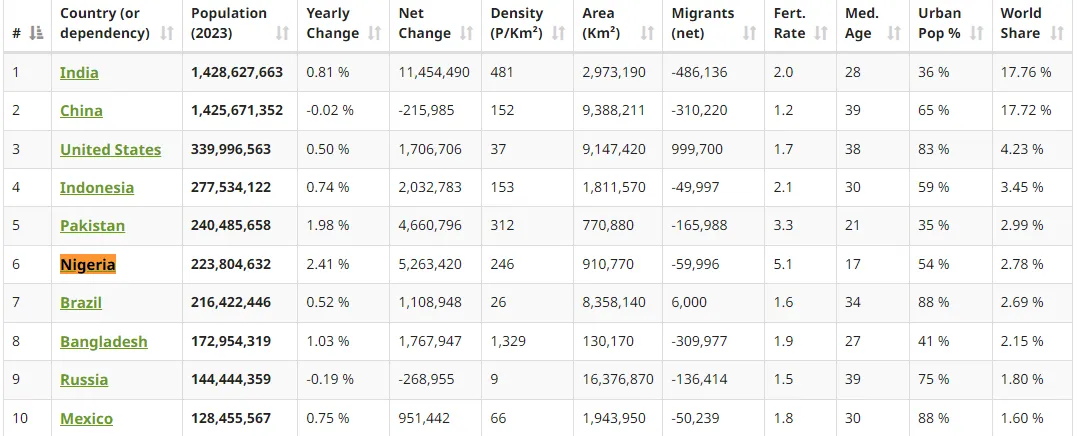
Task: Click Yearly Change sort arrows
Action: pyautogui.click(x=375, y=33)
